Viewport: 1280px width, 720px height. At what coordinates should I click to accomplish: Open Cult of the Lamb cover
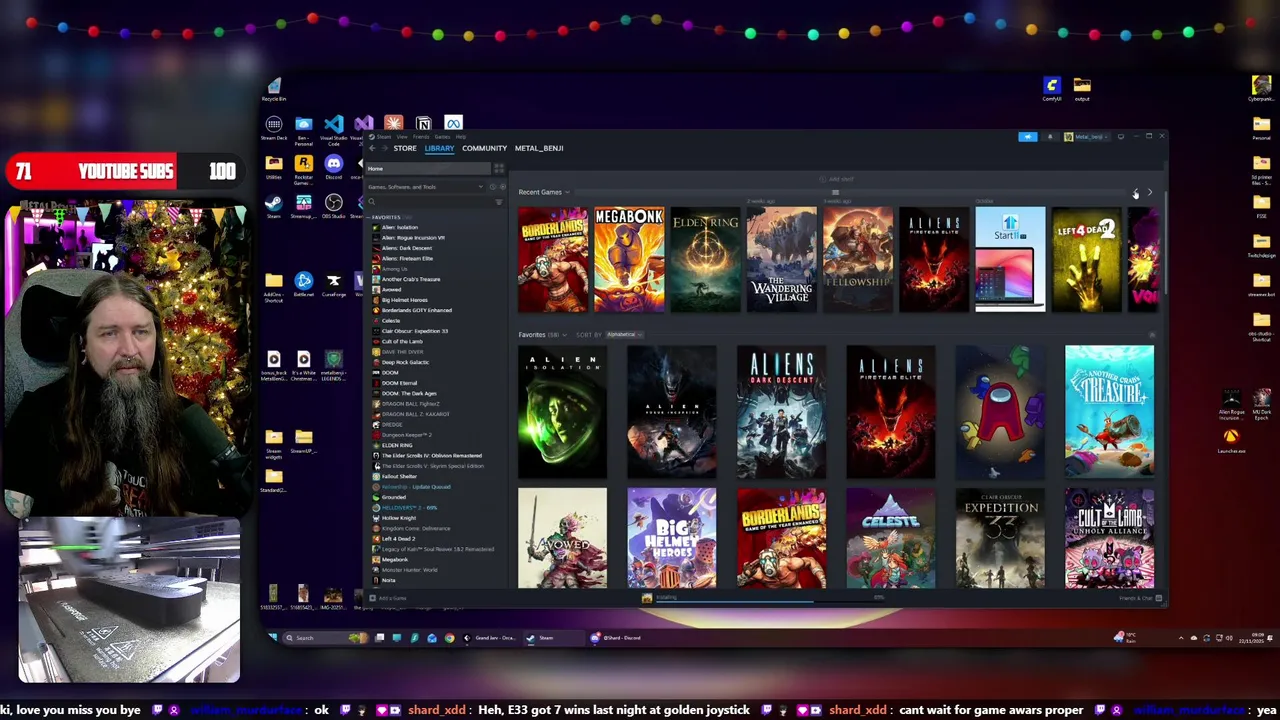(x=1109, y=538)
